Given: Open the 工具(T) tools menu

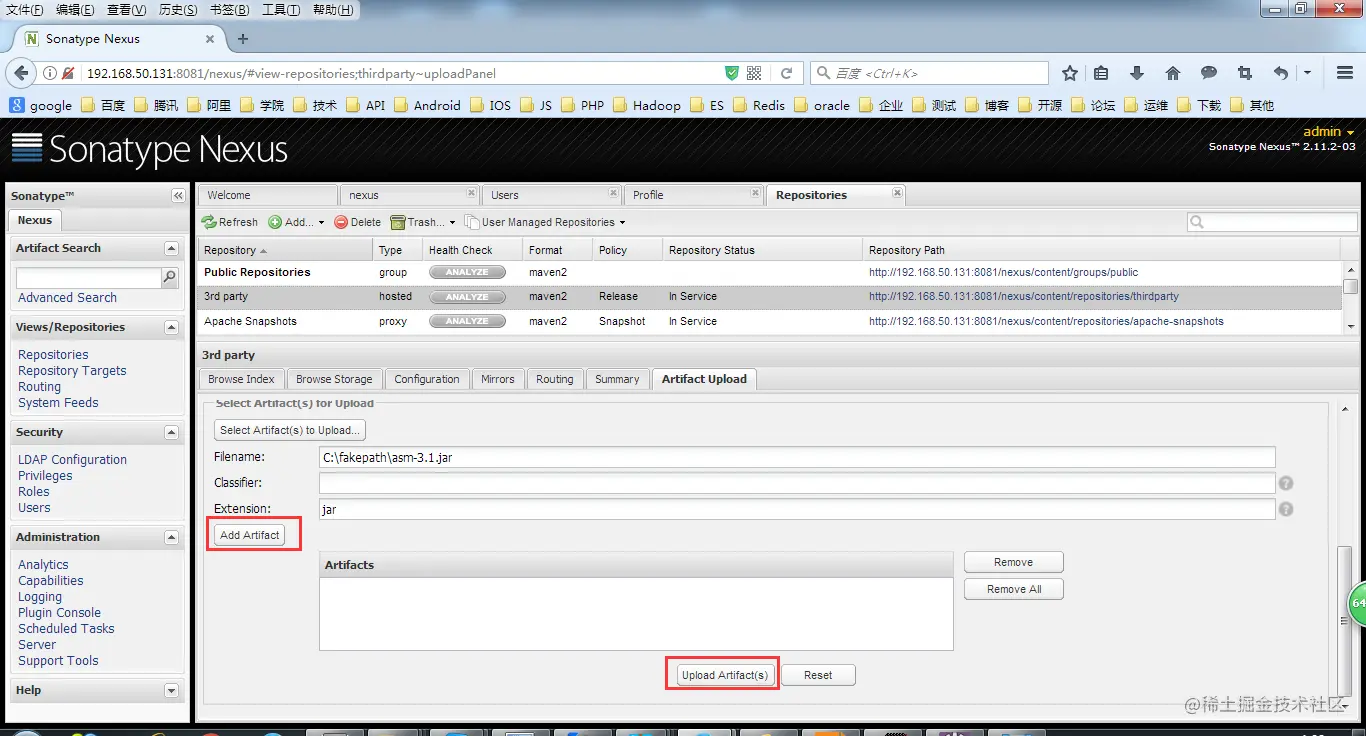Looking at the screenshot, I should click(x=281, y=10).
